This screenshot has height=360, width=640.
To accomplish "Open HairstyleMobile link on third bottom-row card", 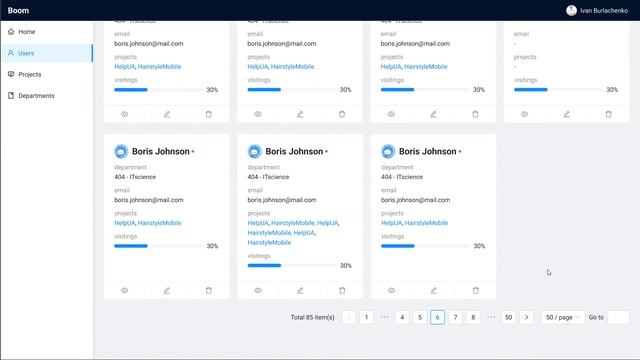I will (x=426, y=223).
